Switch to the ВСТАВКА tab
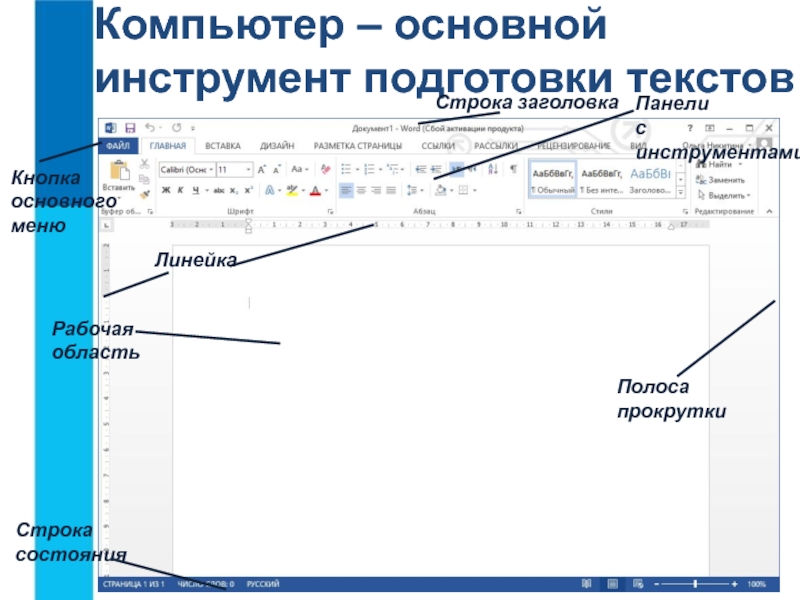 pyautogui.click(x=222, y=146)
